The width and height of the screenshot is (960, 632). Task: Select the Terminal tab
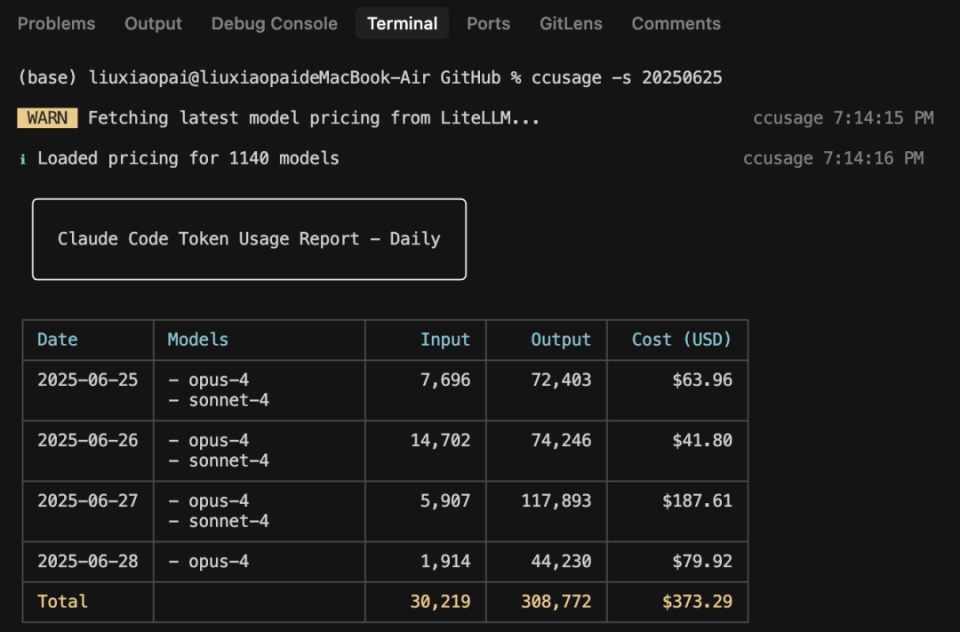(402, 23)
